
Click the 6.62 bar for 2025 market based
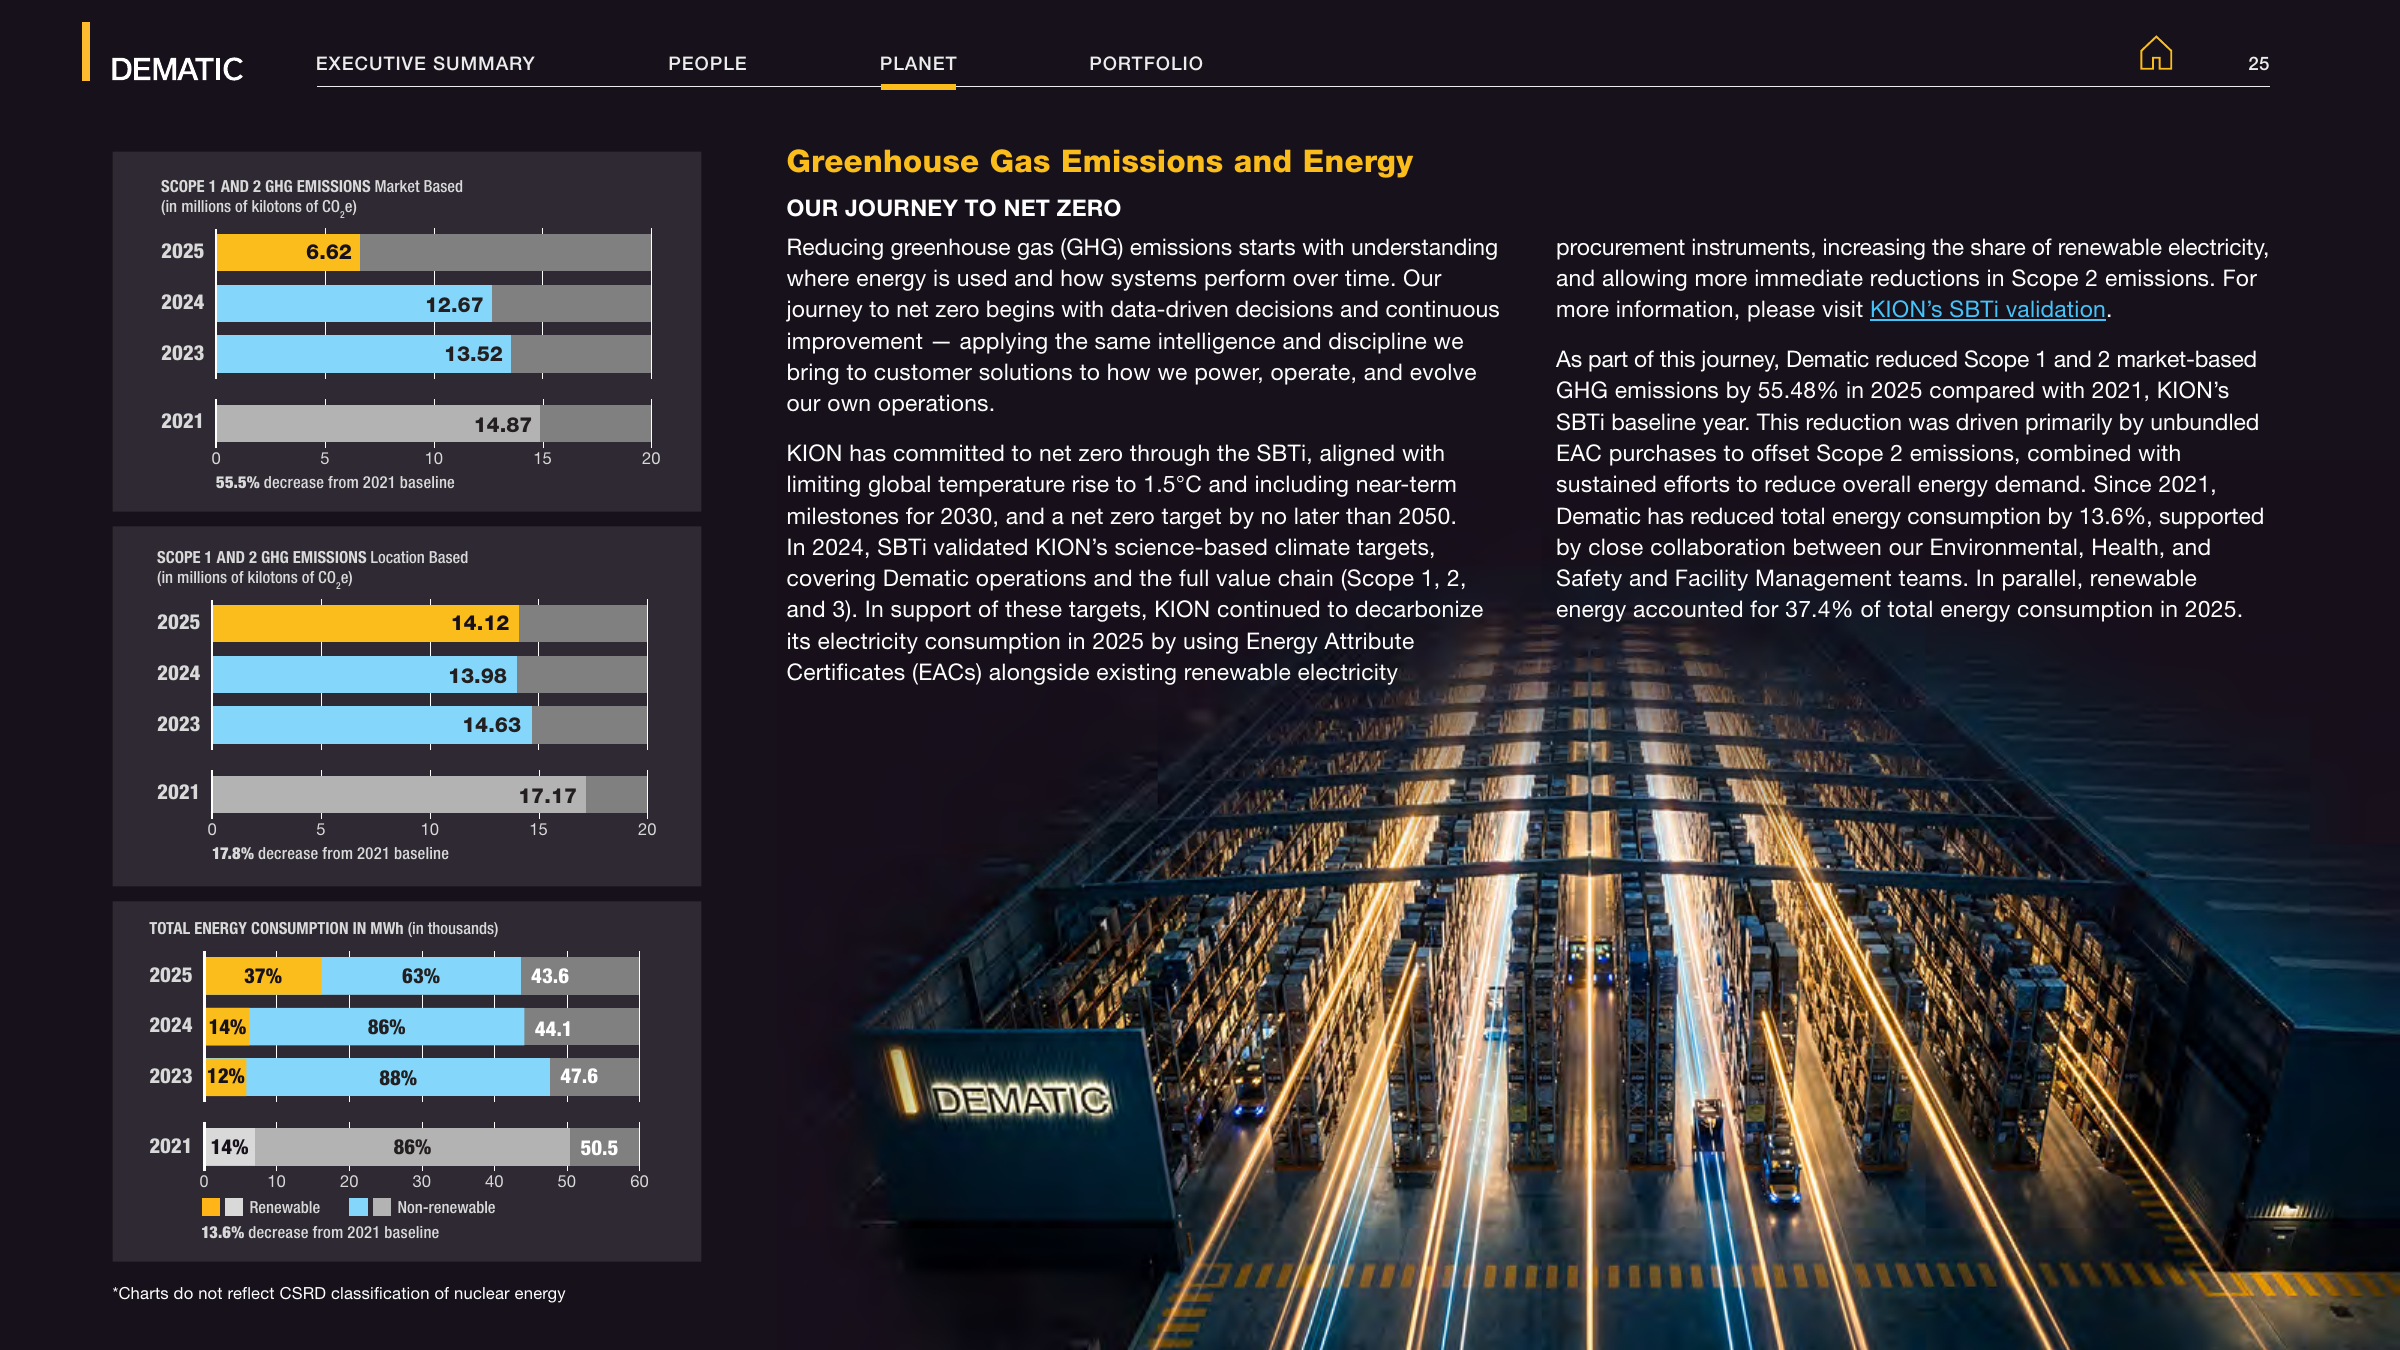[288, 251]
